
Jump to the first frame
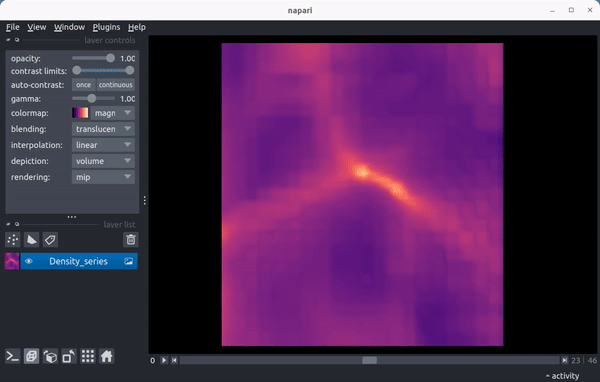(174, 360)
